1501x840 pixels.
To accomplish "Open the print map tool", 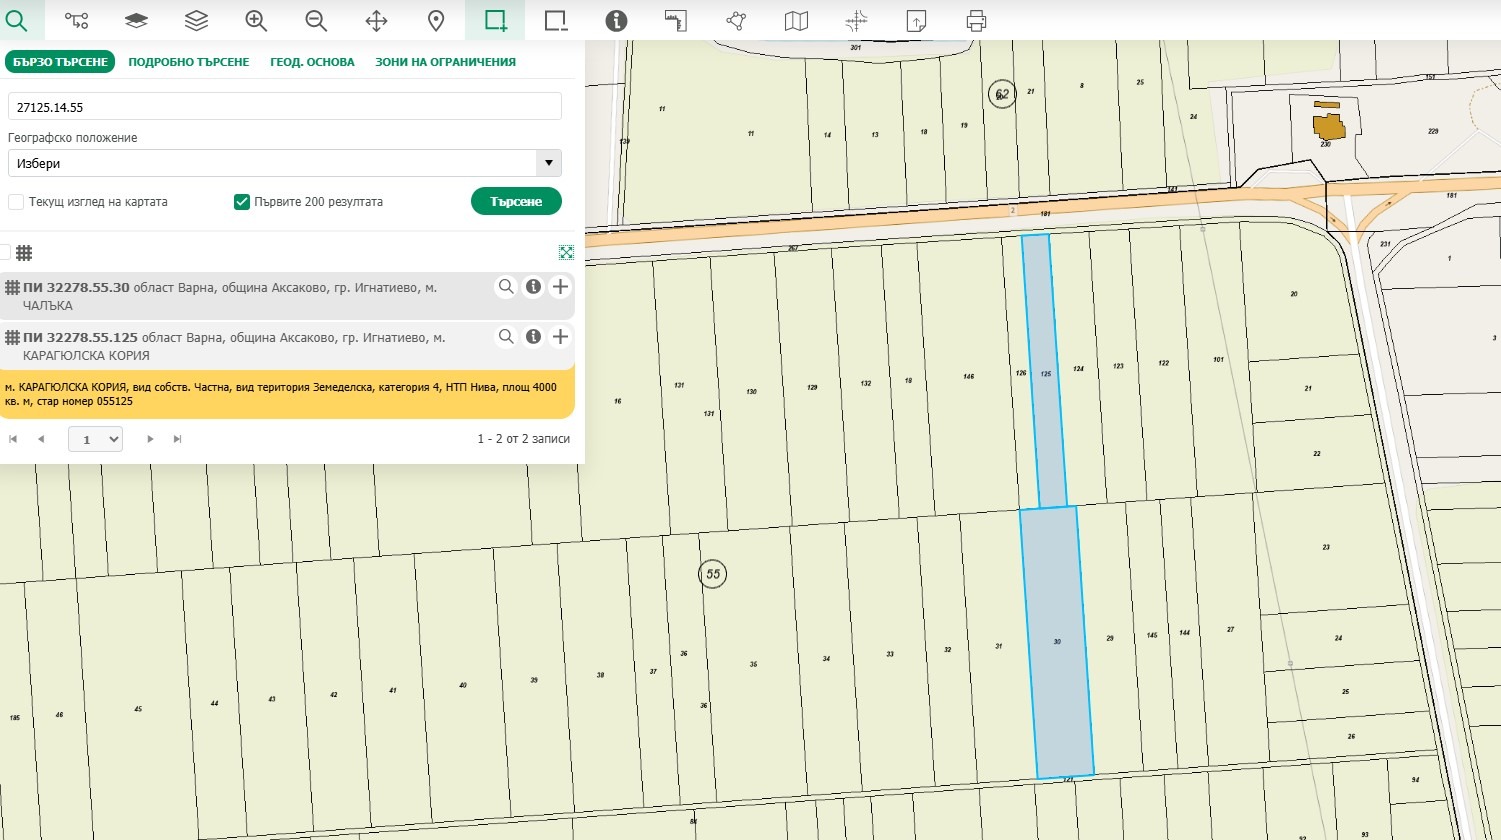I will (976, 20).
